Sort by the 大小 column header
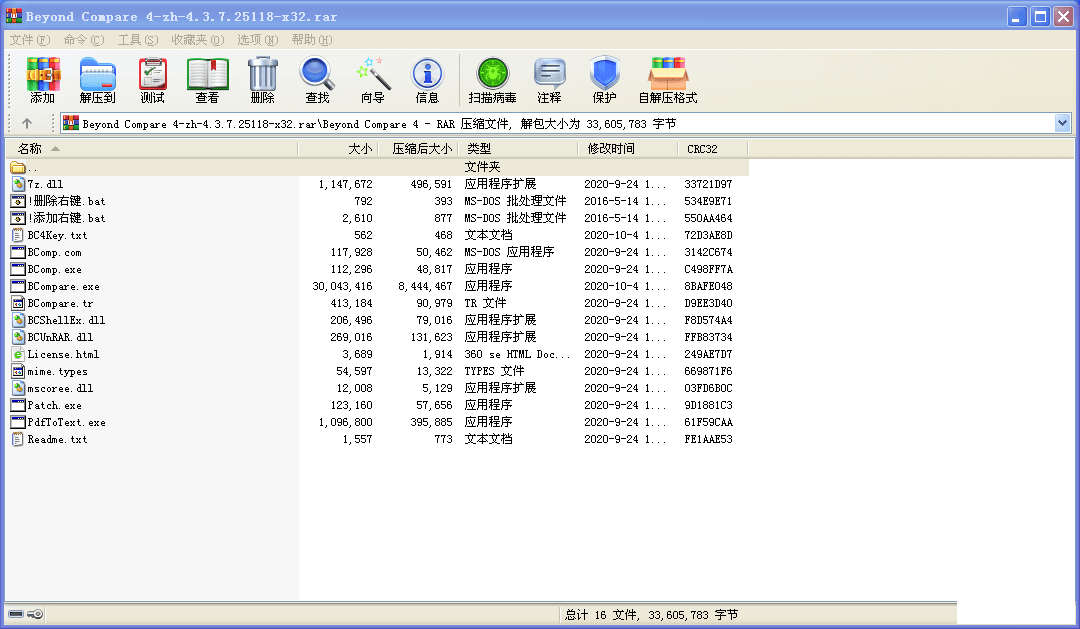1080x629 pixels. click(x=337, y=149)
